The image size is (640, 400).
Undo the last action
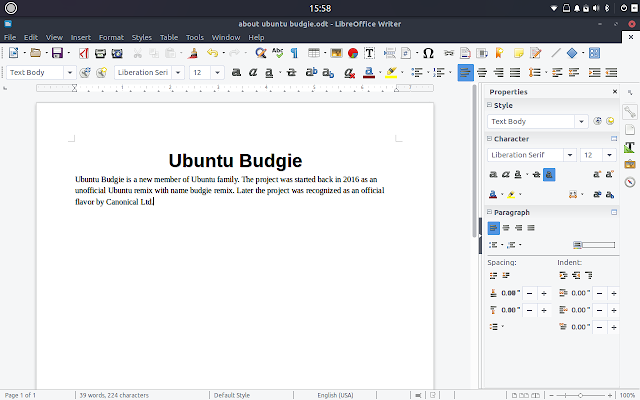click(213, 53)
